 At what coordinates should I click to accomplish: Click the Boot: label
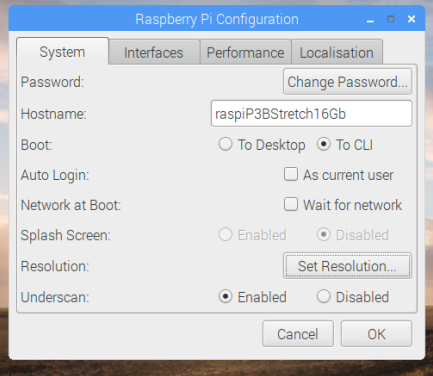[x=36, y=145]
